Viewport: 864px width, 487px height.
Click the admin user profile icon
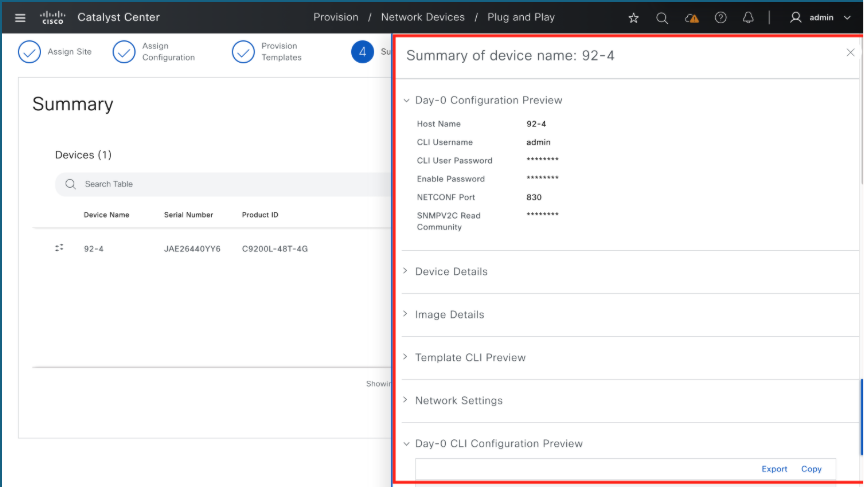coord(795,18)
